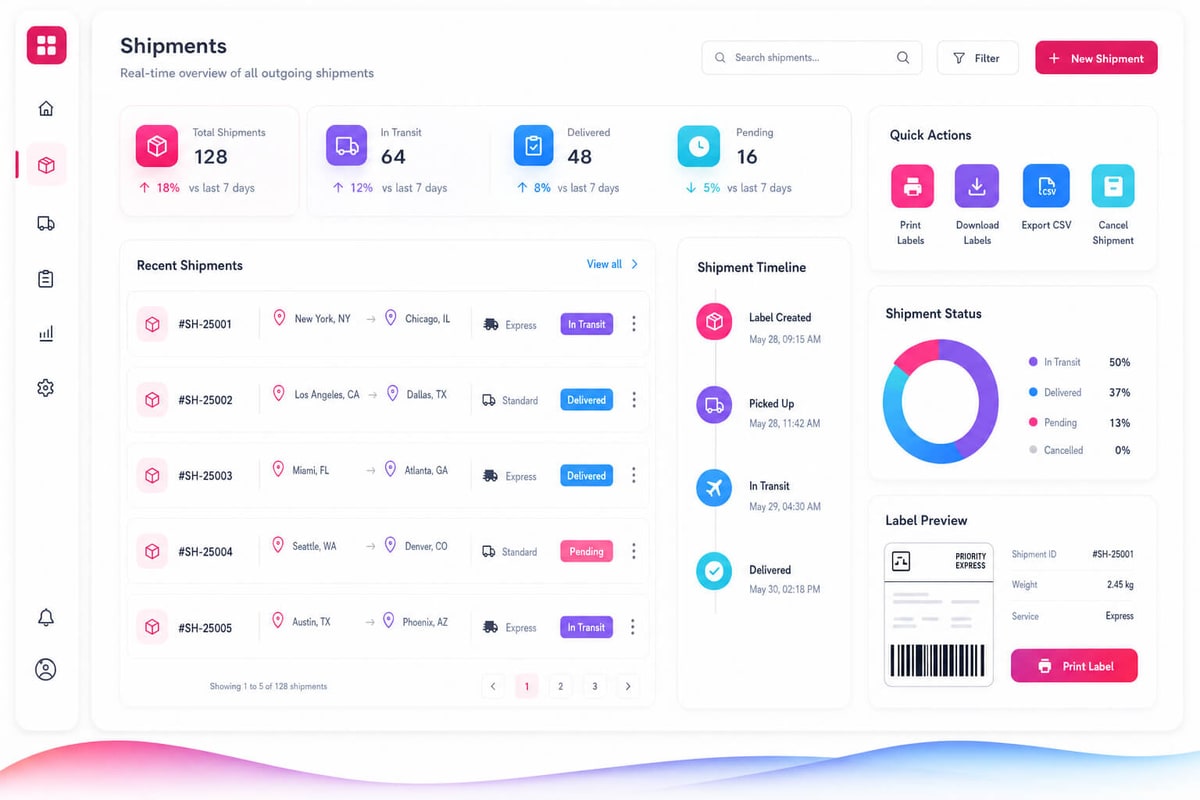Select page 1 in pagination
The width and height of the screenshot is (1200, 800).
pyautogui.click(x=527, y=686)
